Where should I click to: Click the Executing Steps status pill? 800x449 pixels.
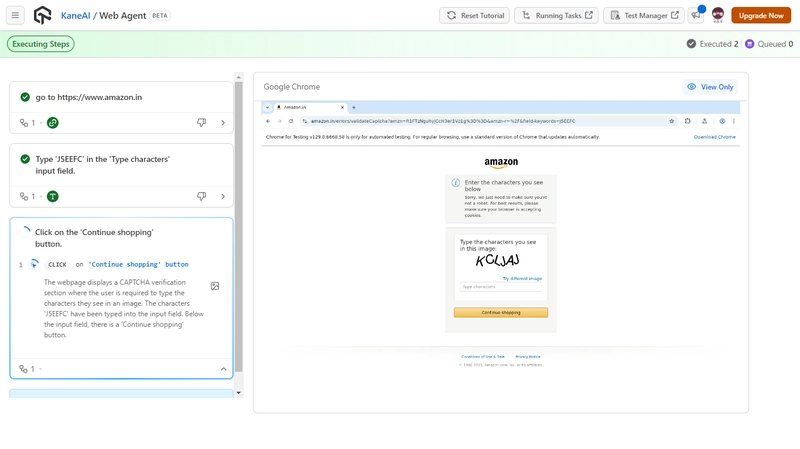[x=41, y=44]
